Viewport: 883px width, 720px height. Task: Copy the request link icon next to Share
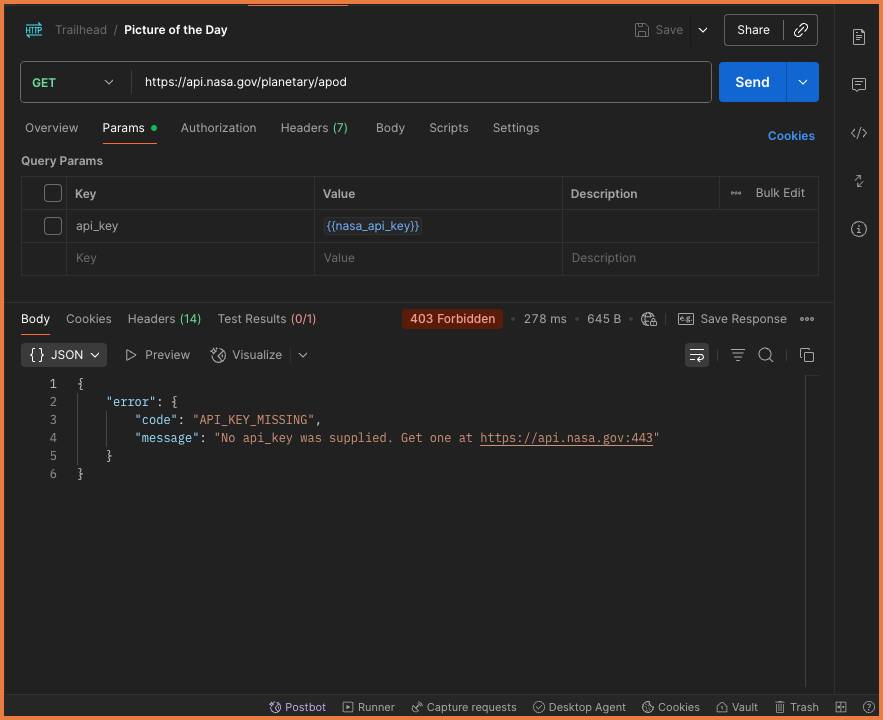[x=800, y=30]
